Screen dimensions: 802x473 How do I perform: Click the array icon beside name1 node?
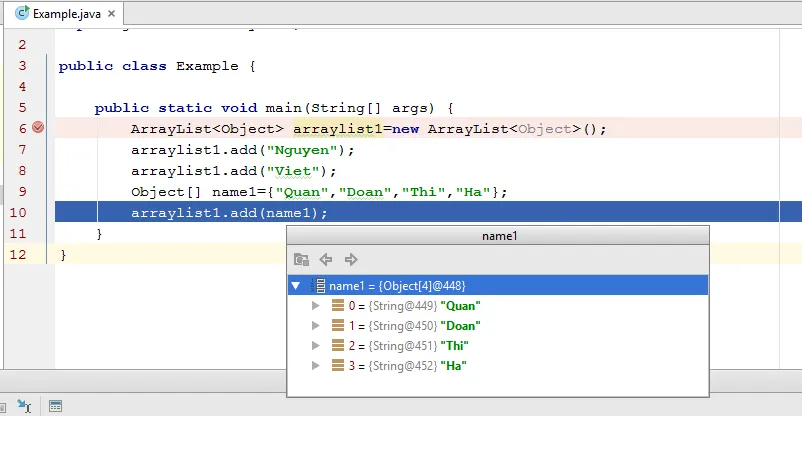point(318,286)
